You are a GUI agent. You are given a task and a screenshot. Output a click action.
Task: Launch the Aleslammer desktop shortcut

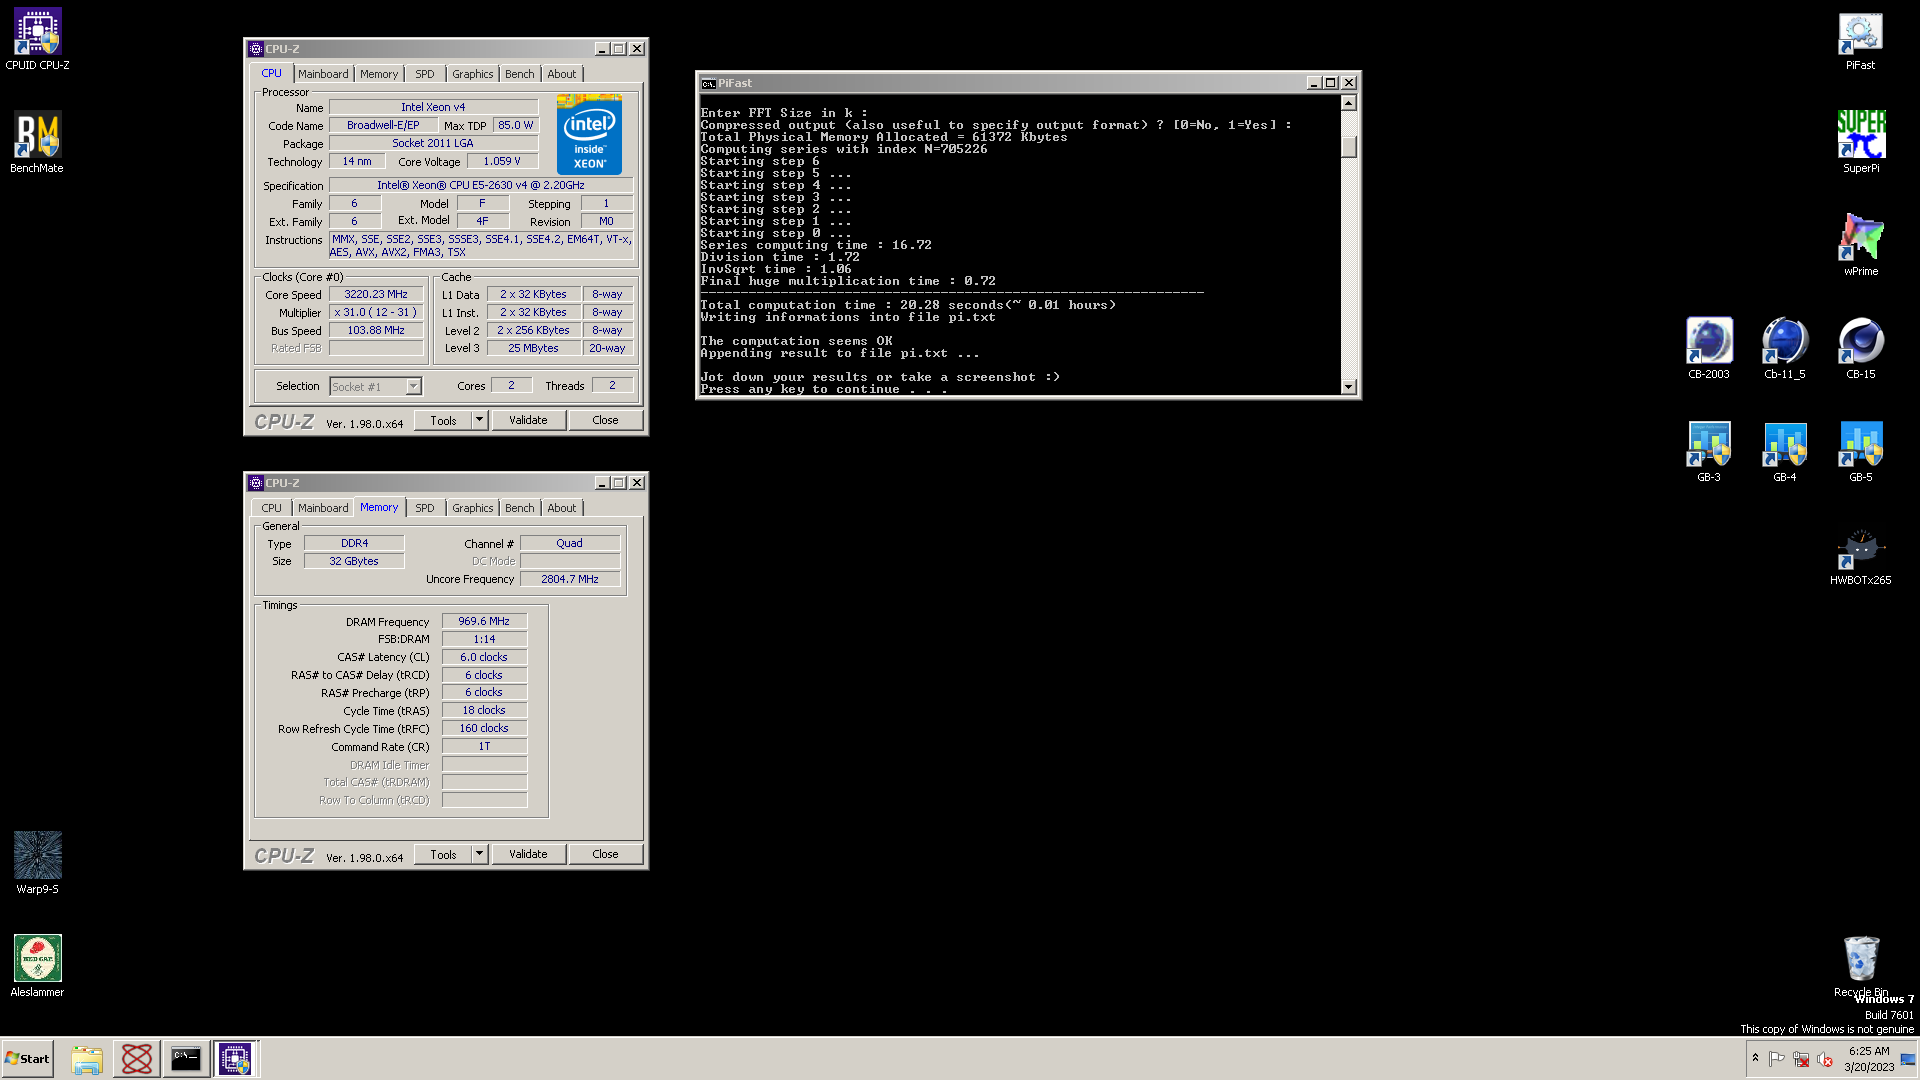point(37,966)
